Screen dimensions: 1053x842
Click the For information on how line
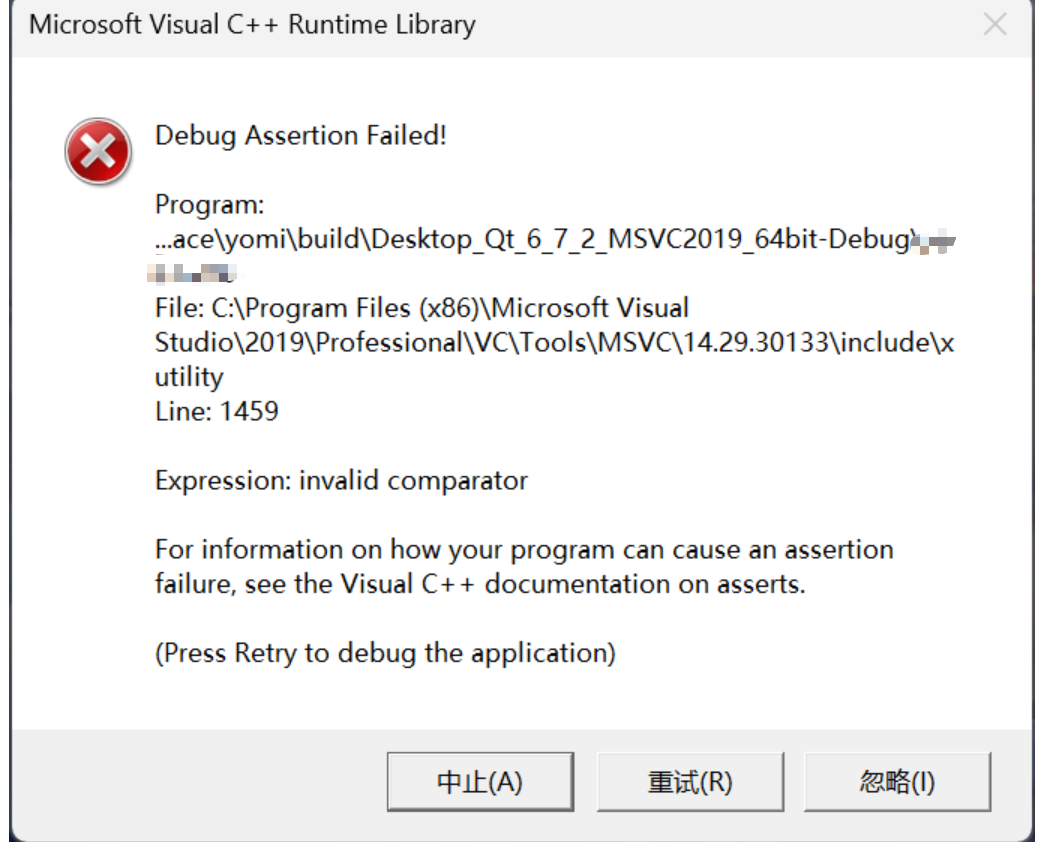(x=524, y=550)
